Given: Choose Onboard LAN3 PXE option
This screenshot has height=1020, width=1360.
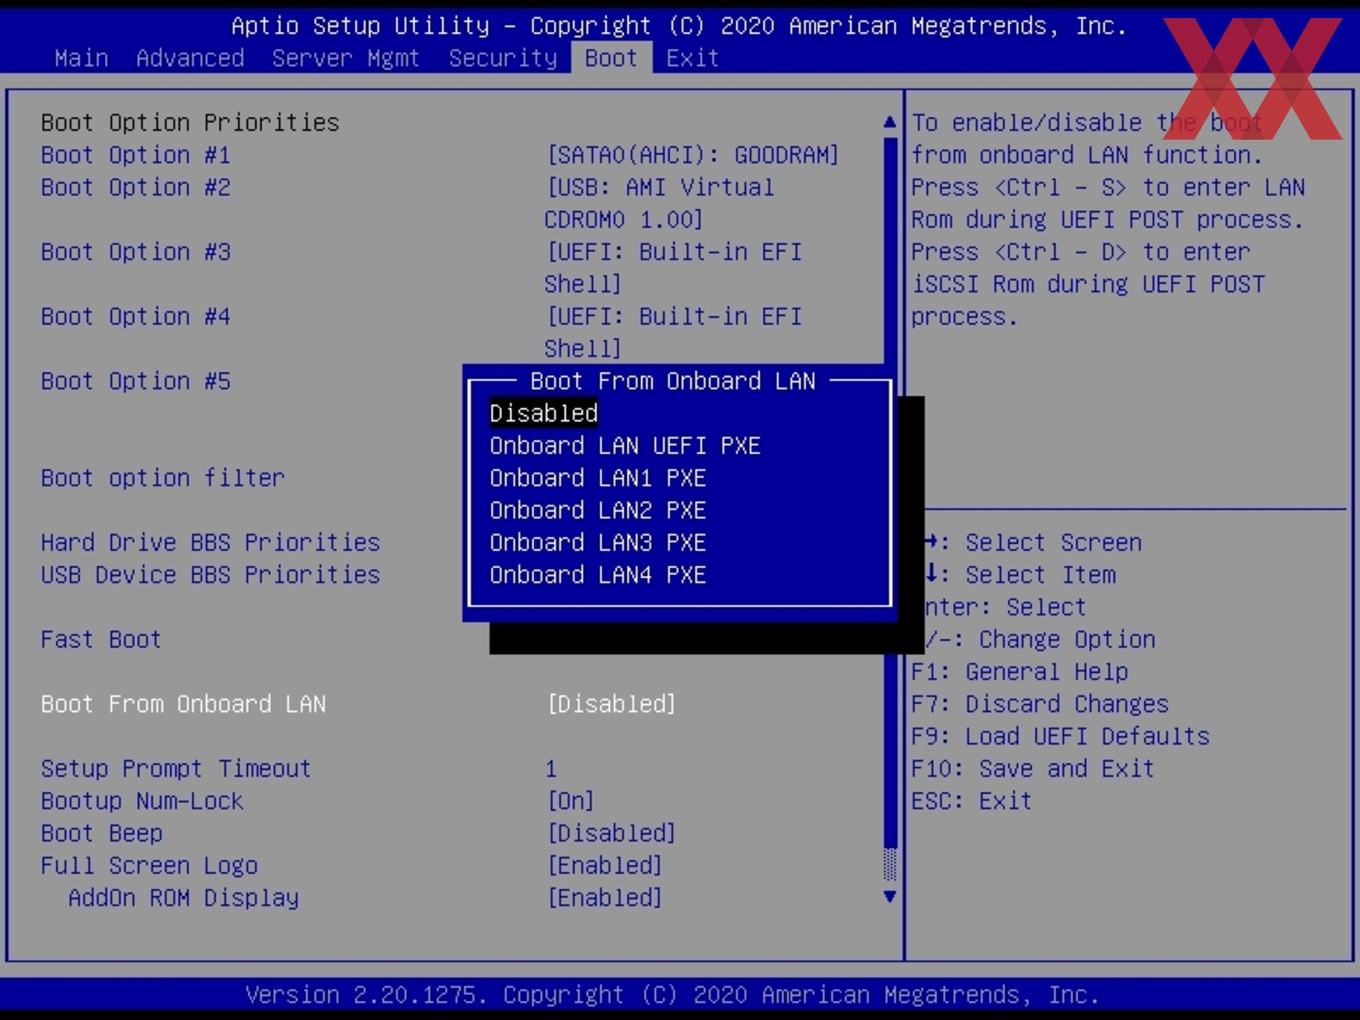Looking at the screenshot, I should click(598, 543).
